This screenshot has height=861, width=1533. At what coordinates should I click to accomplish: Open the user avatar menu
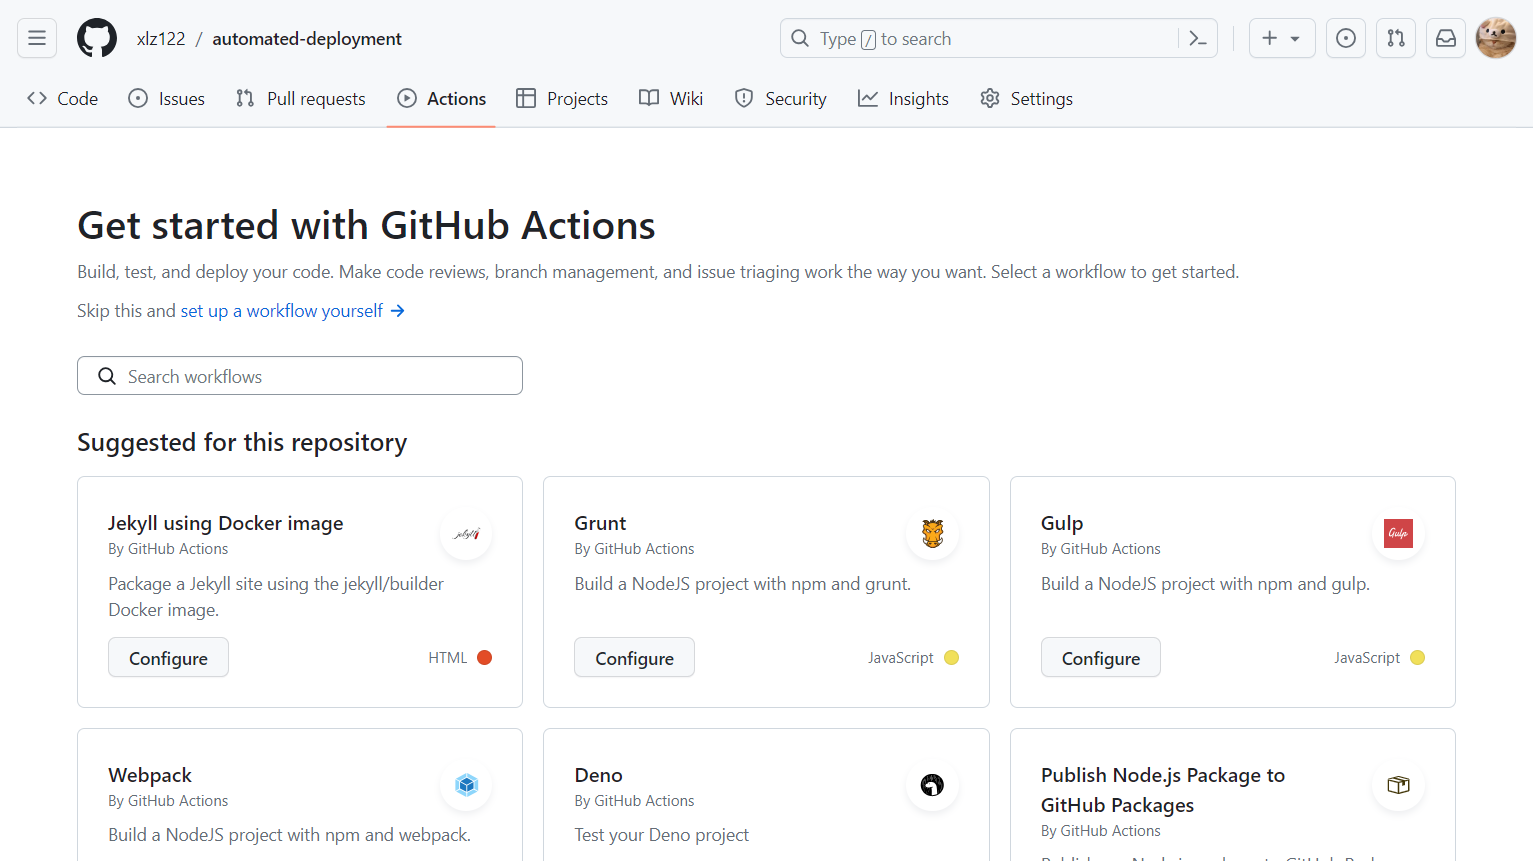pos(1496,38)
